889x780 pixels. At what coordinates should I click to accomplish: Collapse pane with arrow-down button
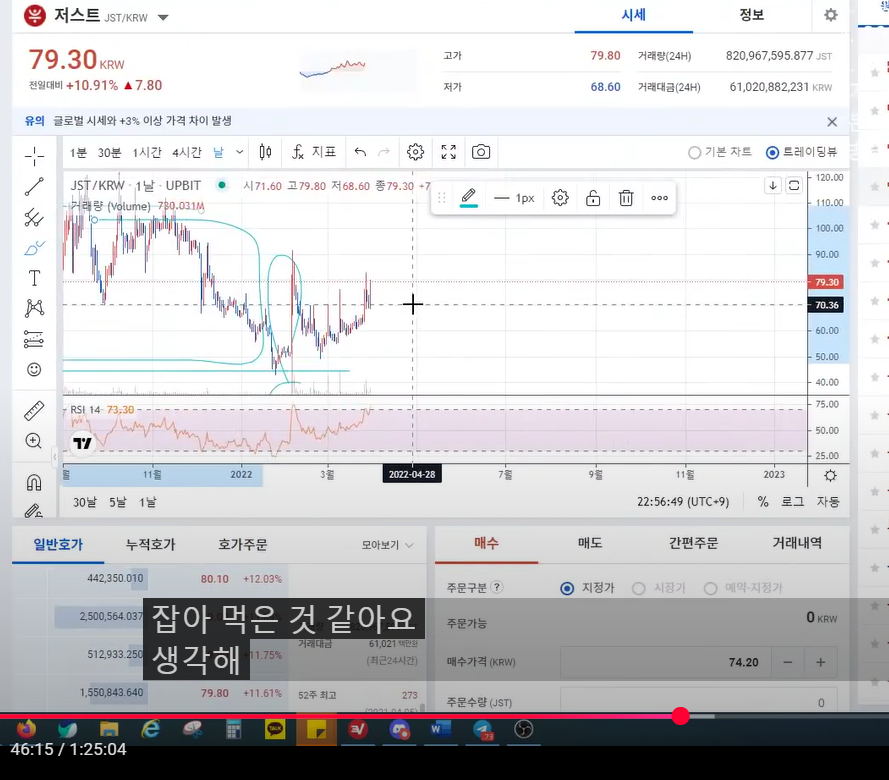773,185
